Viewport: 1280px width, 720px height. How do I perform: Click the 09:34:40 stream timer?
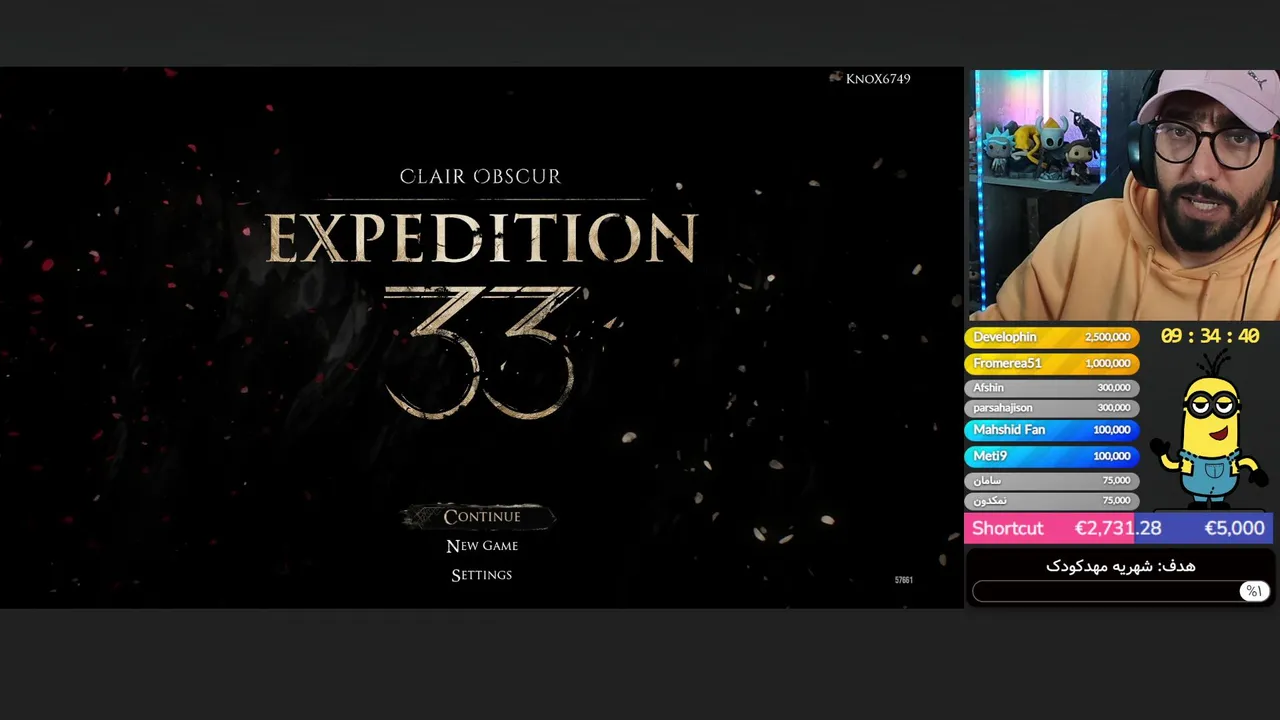tap(1210, 336)
